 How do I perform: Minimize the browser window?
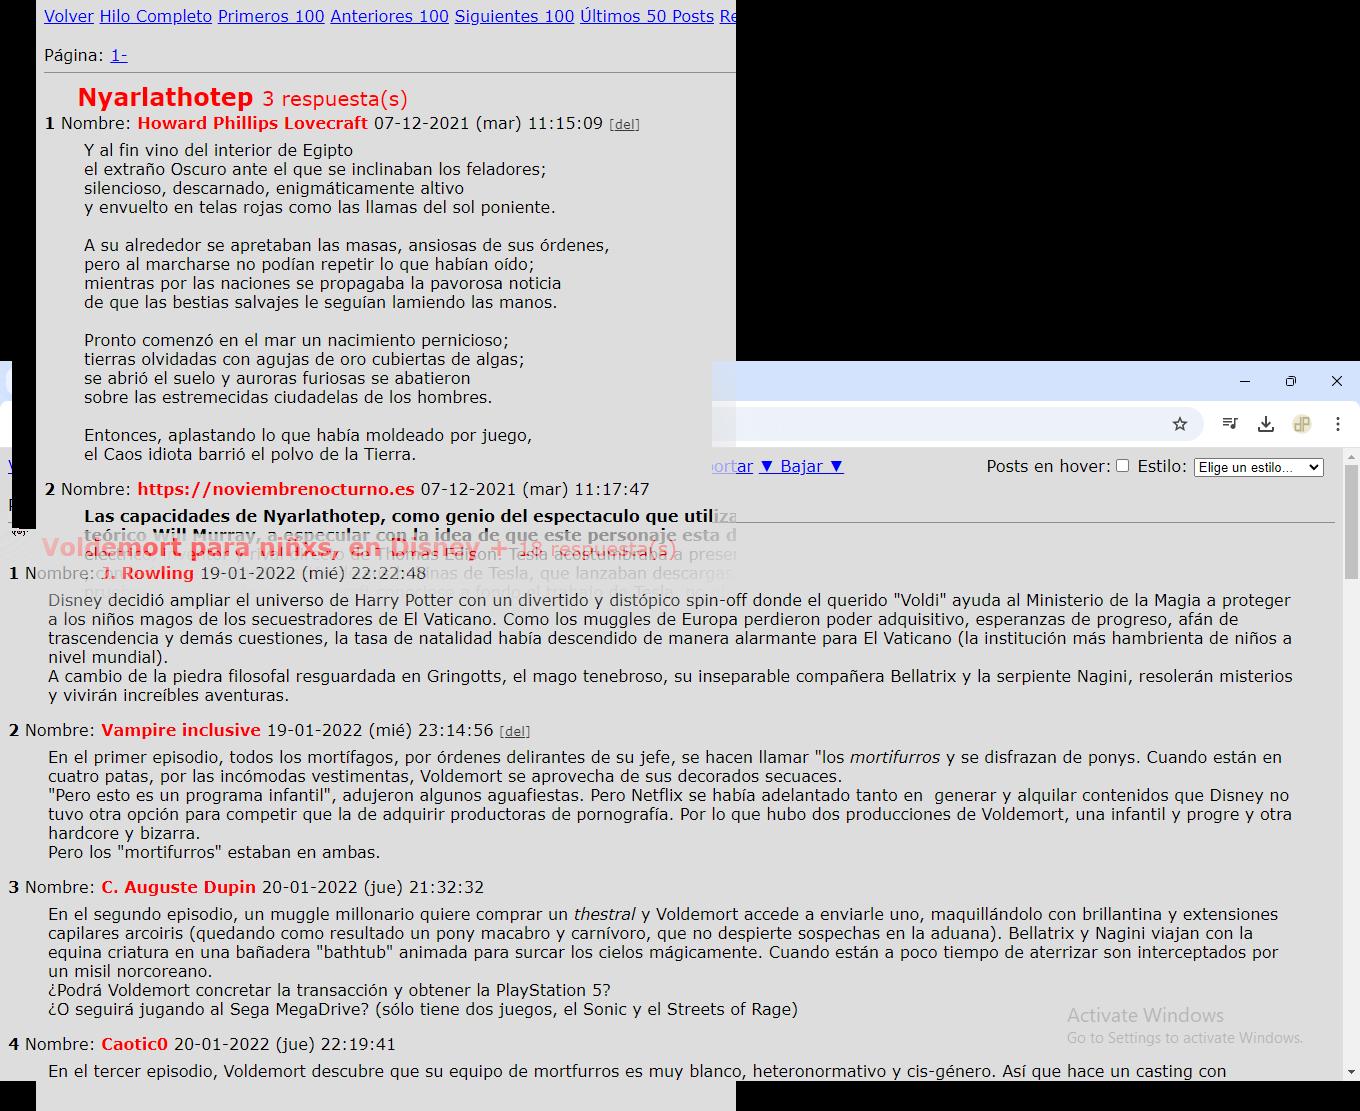point(1245,381)
